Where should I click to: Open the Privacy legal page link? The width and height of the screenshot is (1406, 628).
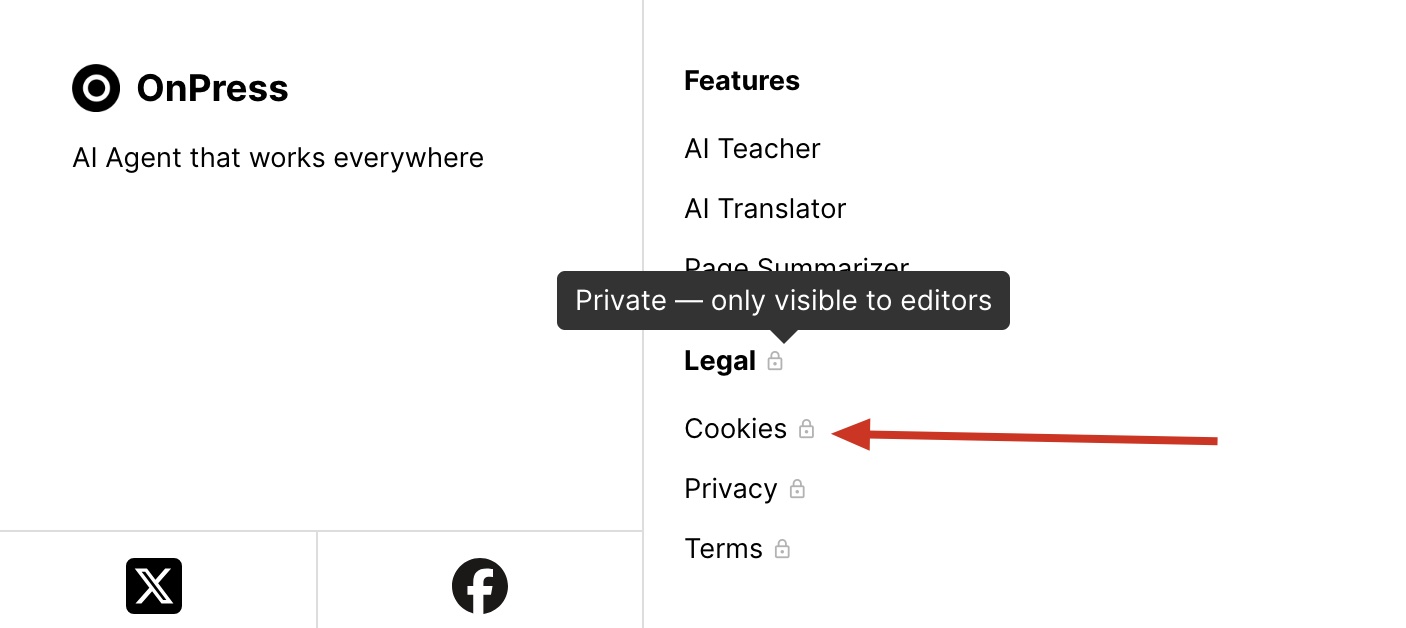pyautogui.click(x=730, y=489)
